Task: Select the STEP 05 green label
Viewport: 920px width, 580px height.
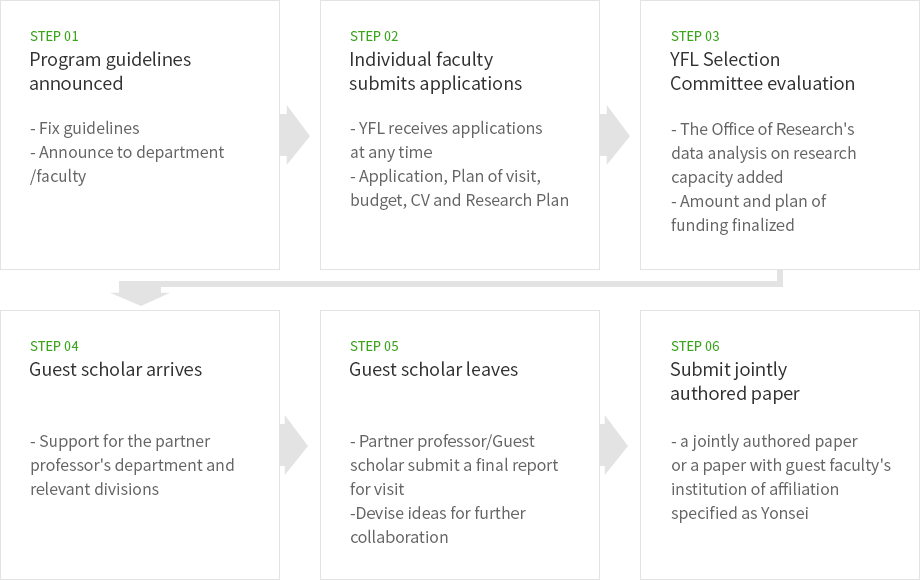Action: [374, 347]
